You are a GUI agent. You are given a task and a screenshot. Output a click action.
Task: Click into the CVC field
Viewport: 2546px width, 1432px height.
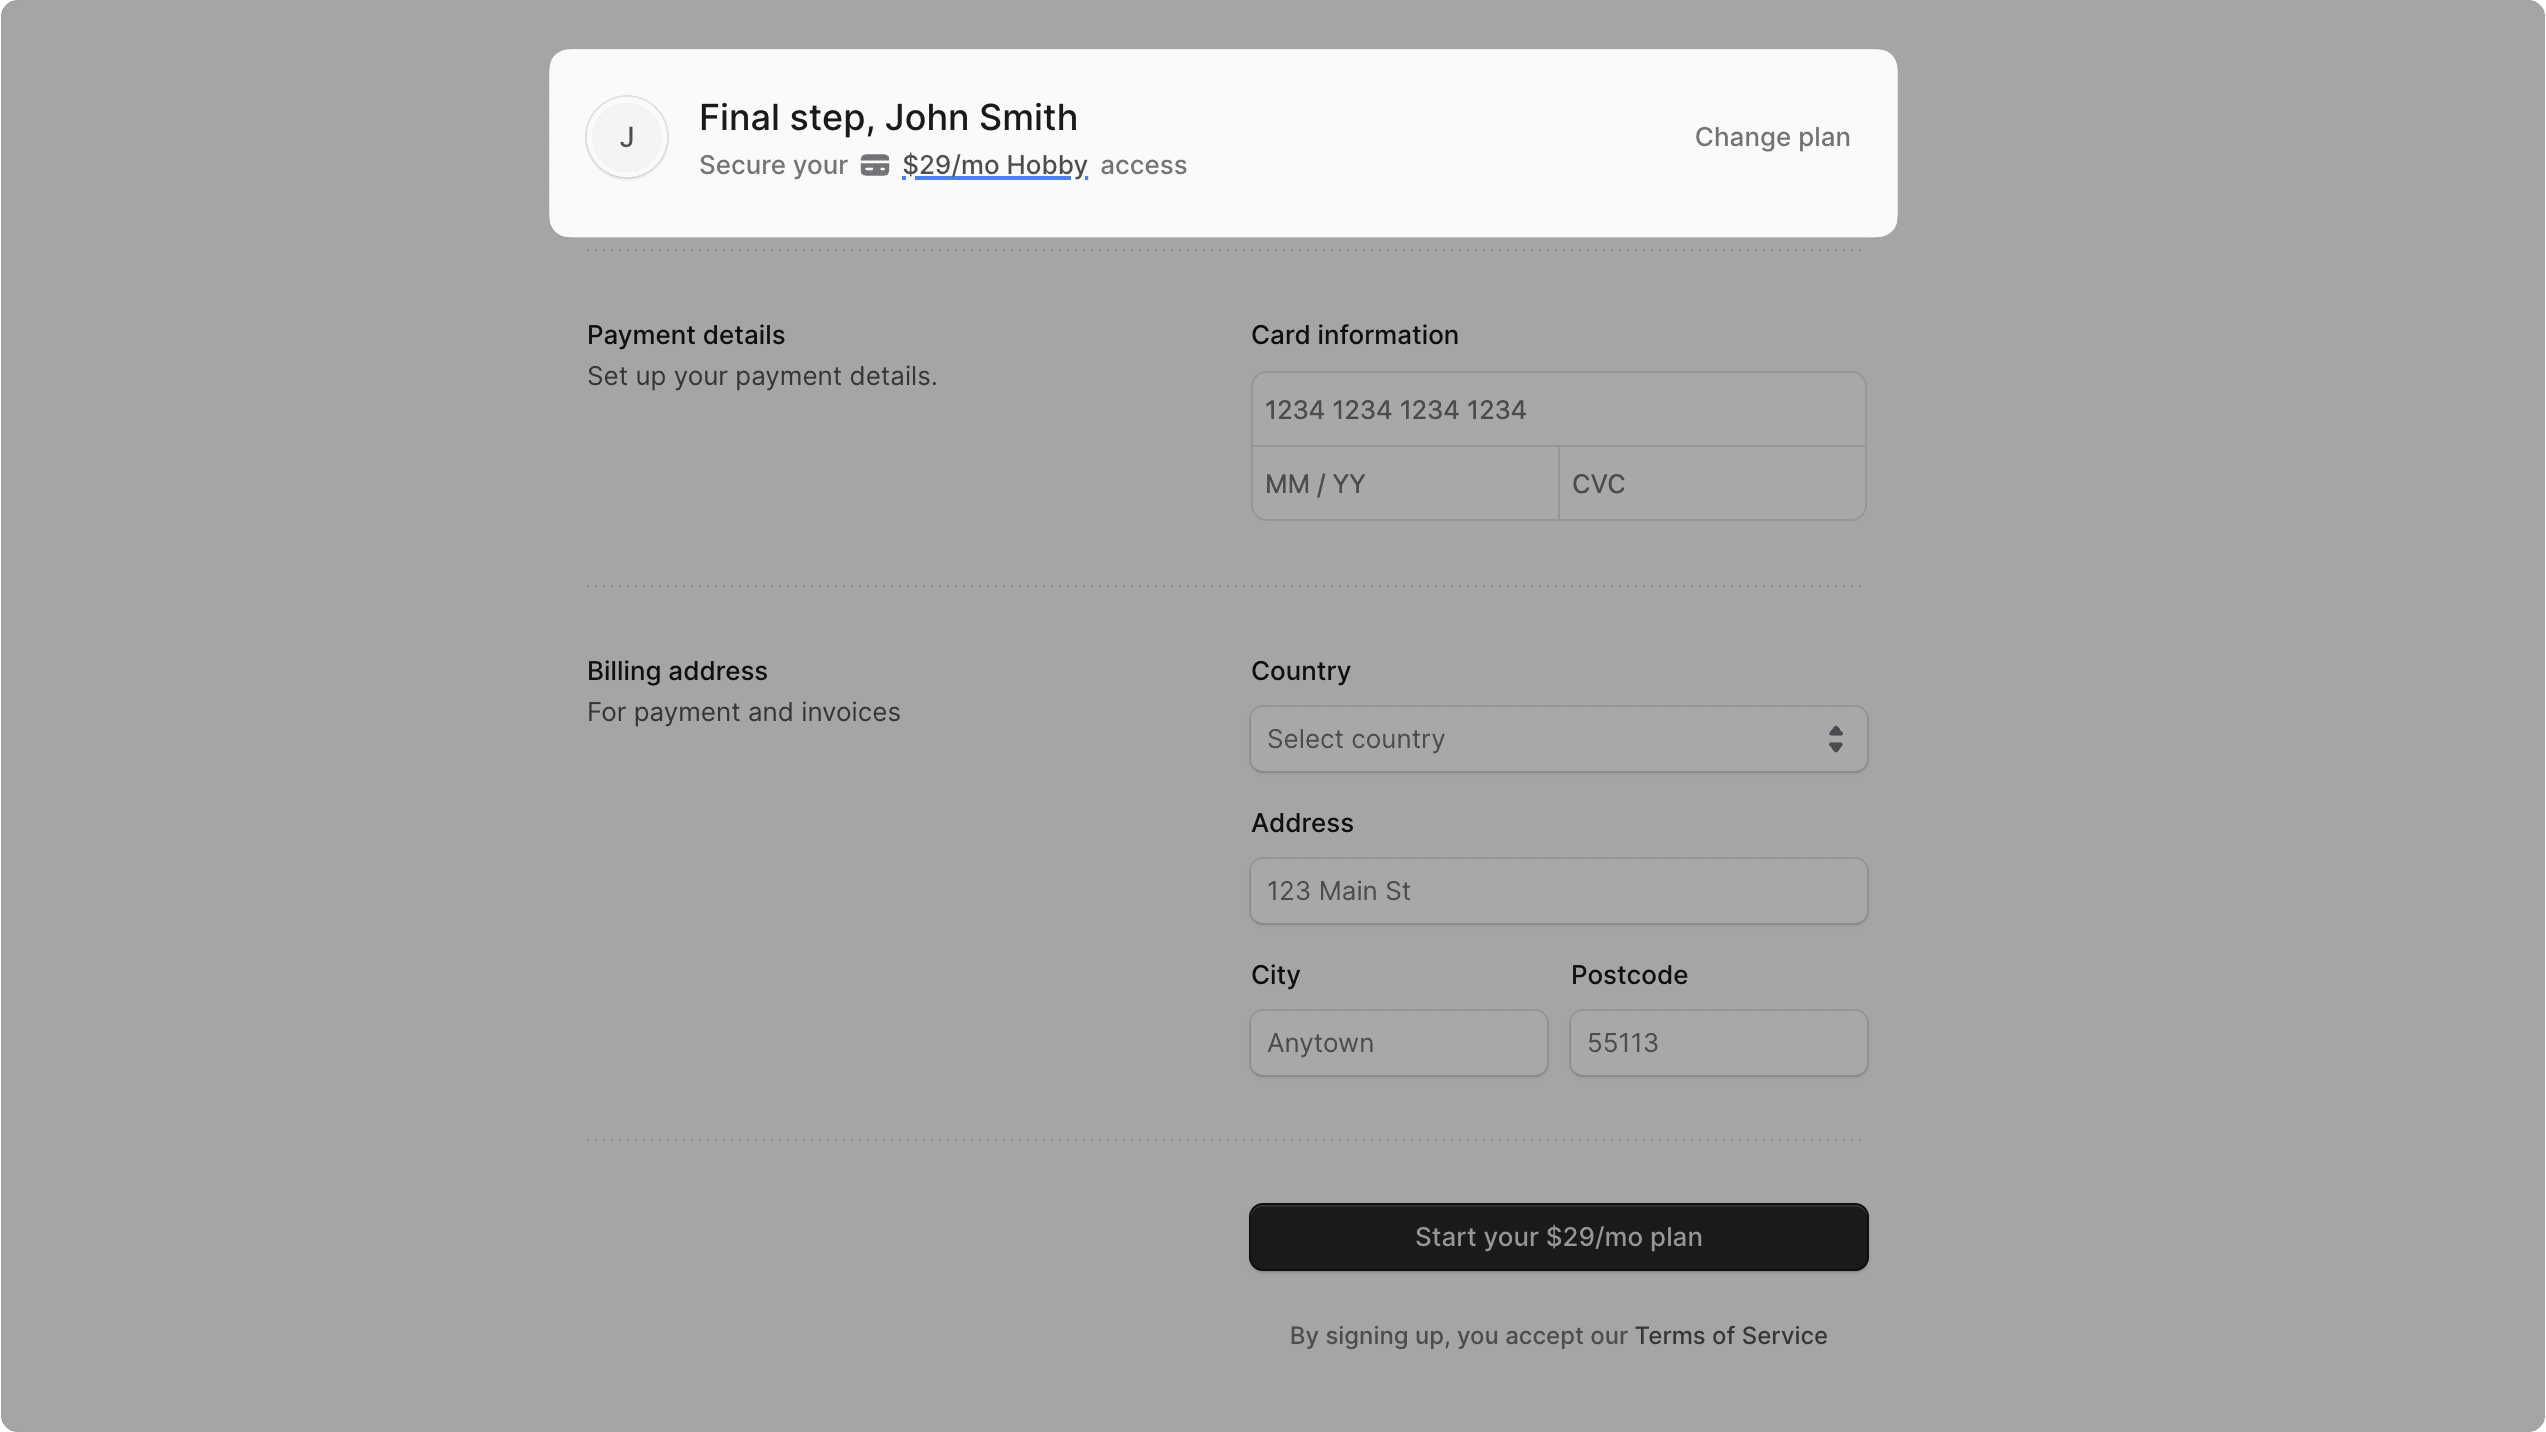1711,484
